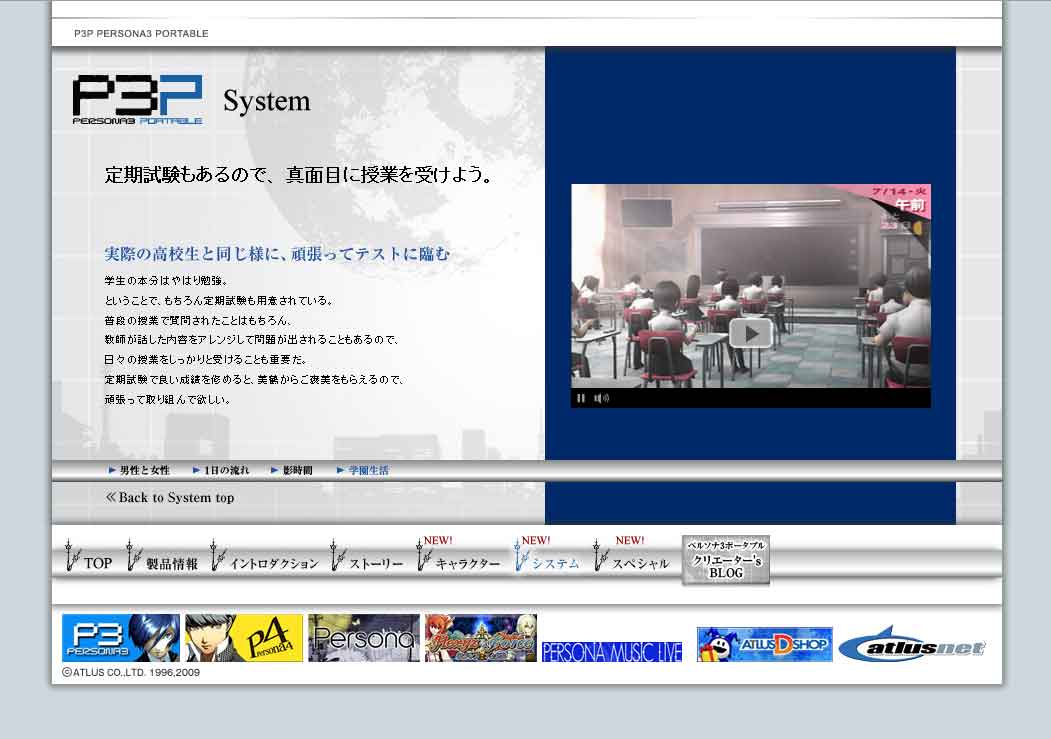This screenshot has width=1051, height=739.
Task: Play the classroom video
Action: (x=750, y=333)
